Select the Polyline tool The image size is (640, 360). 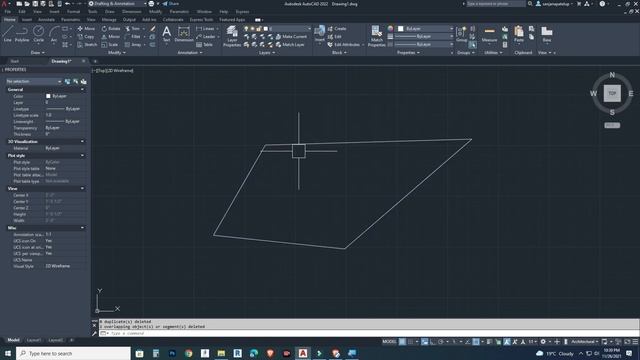click(22, 33)
